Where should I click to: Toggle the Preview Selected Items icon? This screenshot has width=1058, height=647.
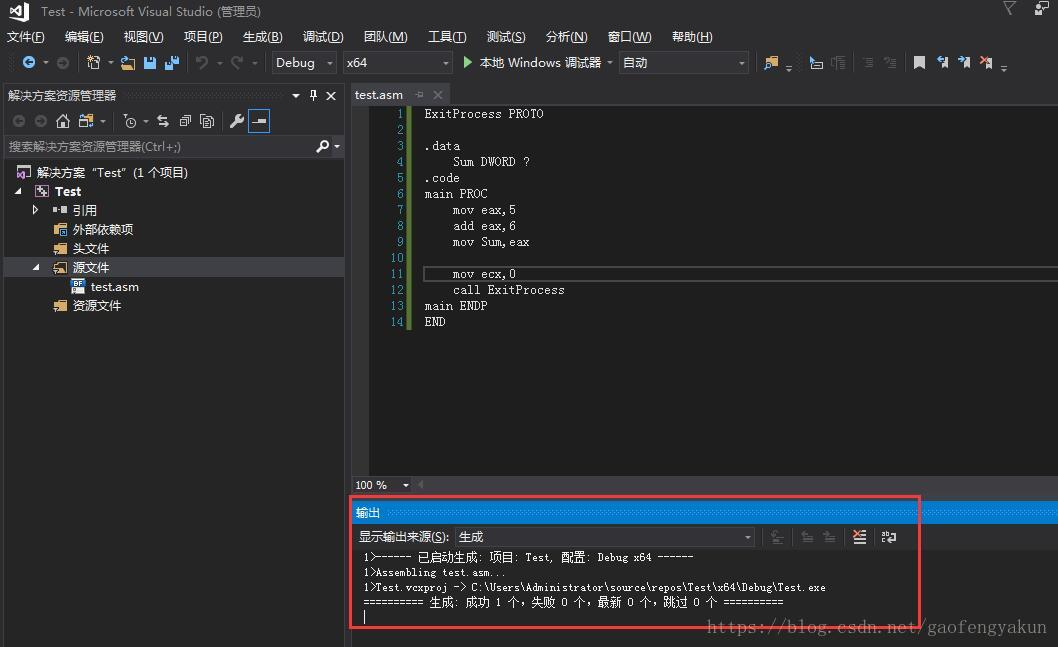coord(258,121)
